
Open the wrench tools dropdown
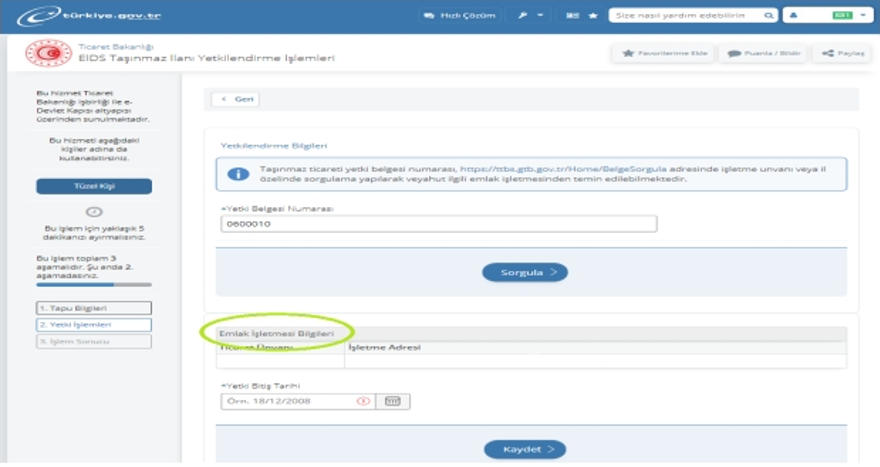coord(531,16)
